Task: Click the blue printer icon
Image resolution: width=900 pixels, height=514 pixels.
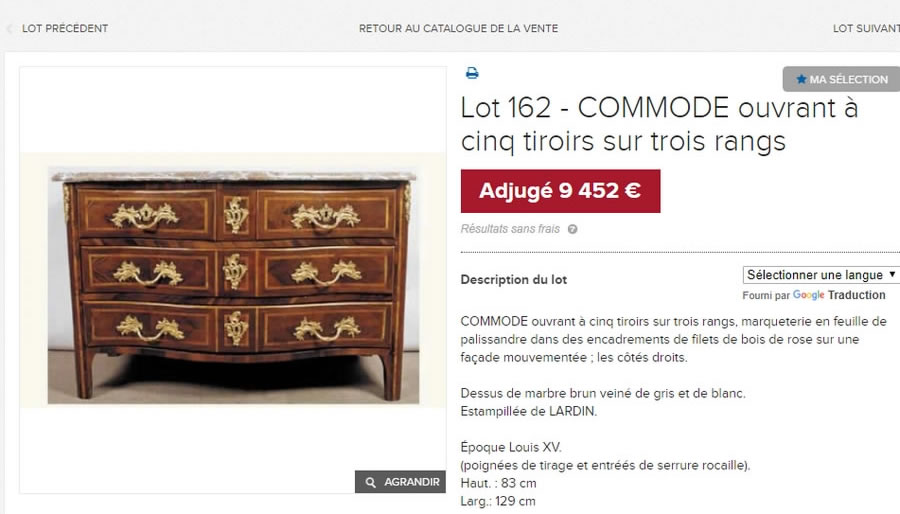Action: pos(472,73)
